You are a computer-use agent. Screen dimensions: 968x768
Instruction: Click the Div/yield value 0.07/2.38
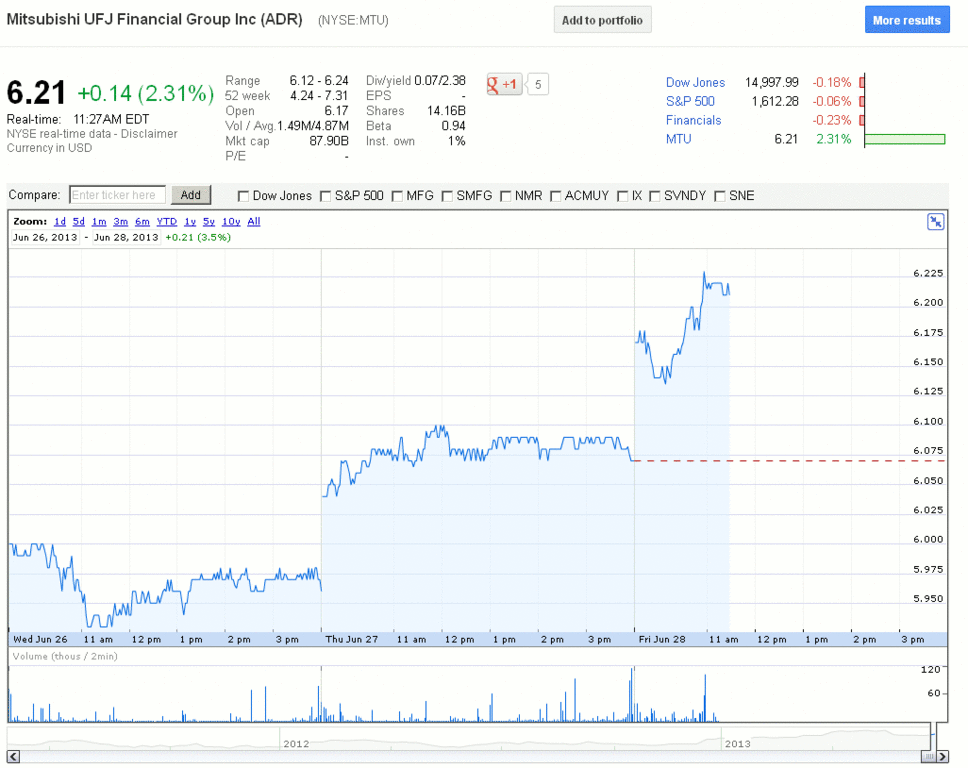click(440, 80)
